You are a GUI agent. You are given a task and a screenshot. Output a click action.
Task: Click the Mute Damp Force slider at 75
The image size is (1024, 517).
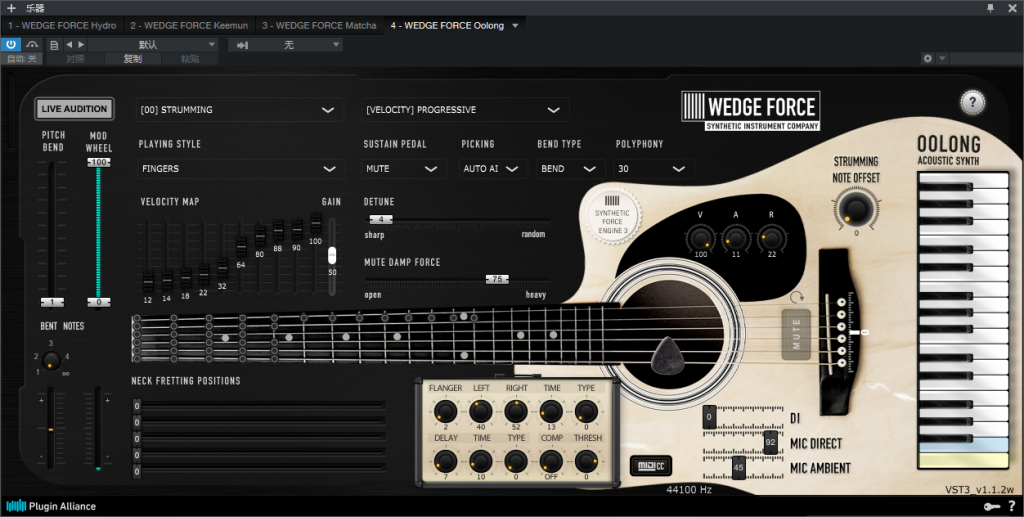[x=497, y=279]
